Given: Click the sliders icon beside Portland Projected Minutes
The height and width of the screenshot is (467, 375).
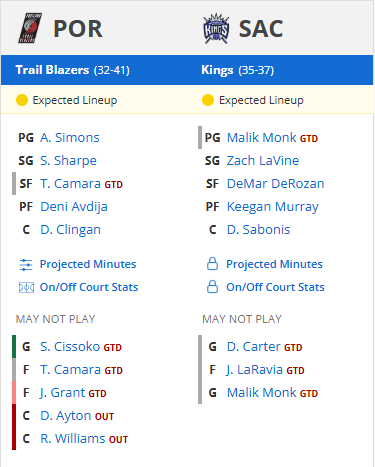Looking at the screenshot, I should 26,265.
